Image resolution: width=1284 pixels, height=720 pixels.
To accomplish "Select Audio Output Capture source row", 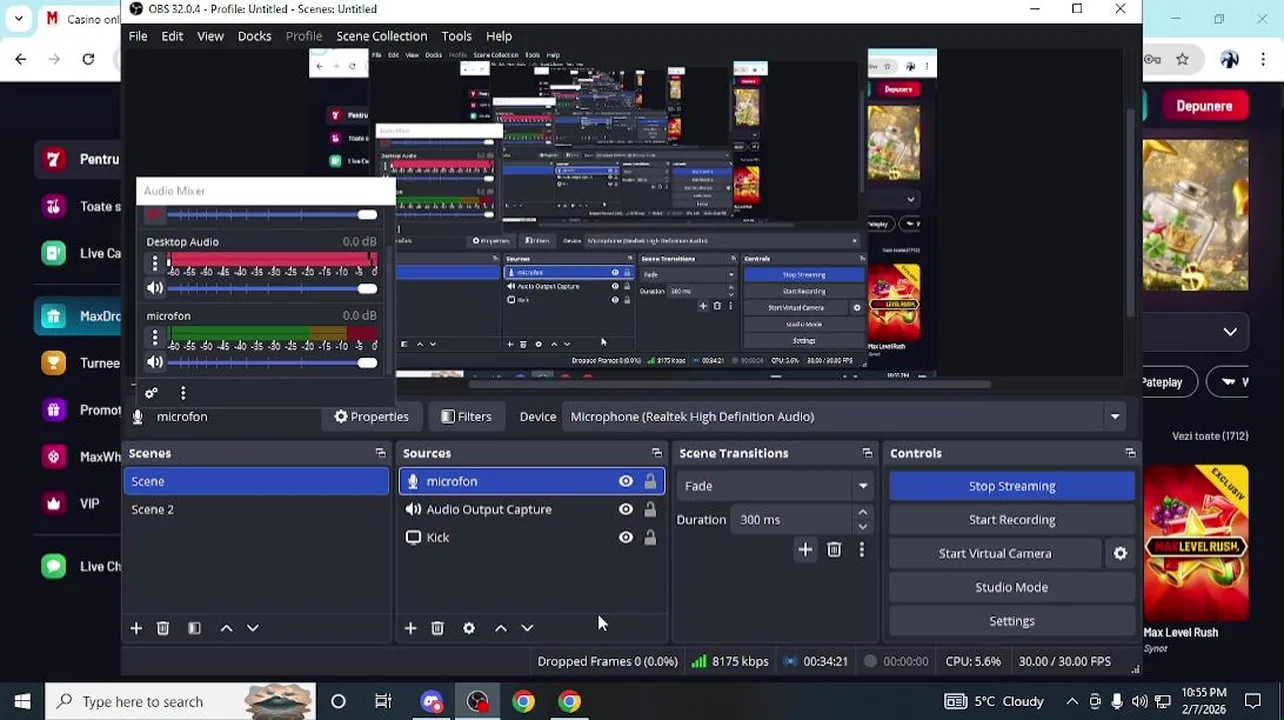I will pyautogui.click(x=532, y=509).
